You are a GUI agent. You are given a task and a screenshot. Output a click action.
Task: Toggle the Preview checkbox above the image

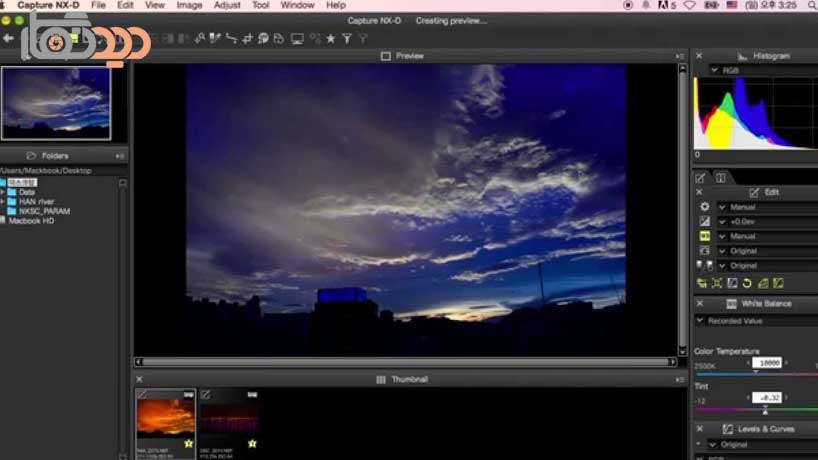point(386,56)
